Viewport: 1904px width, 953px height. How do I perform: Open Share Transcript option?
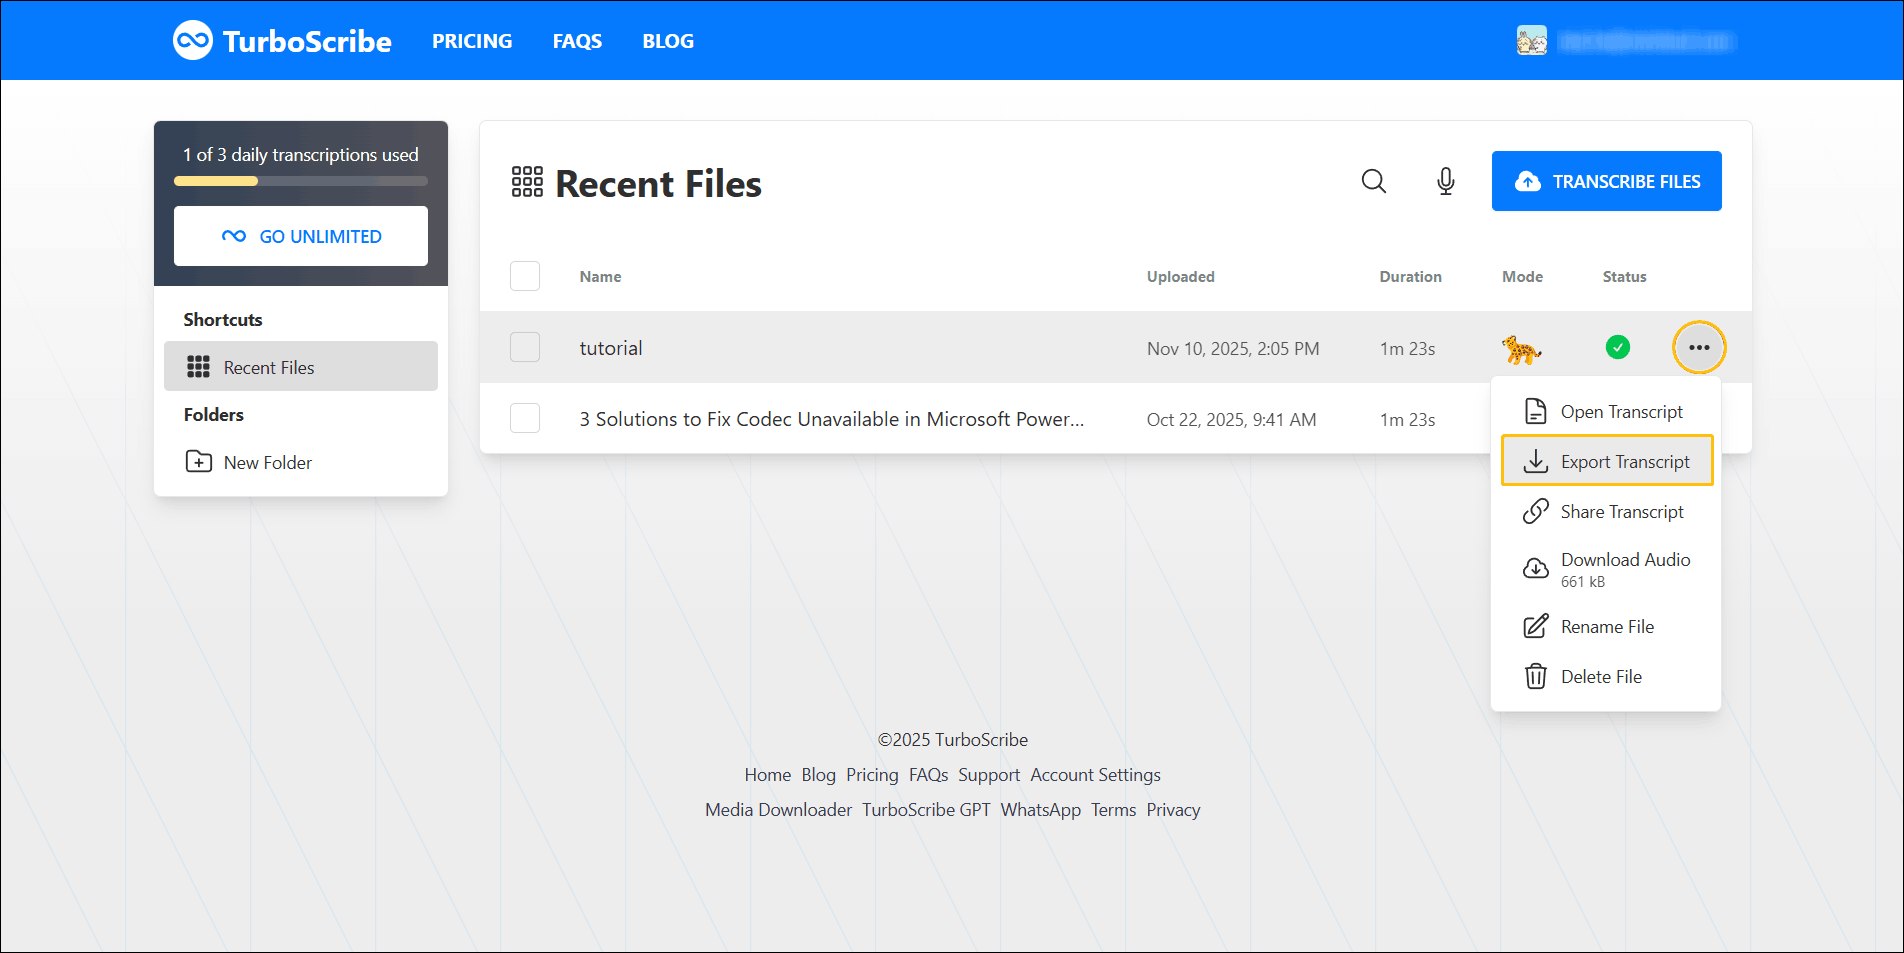click(1622, 511)
